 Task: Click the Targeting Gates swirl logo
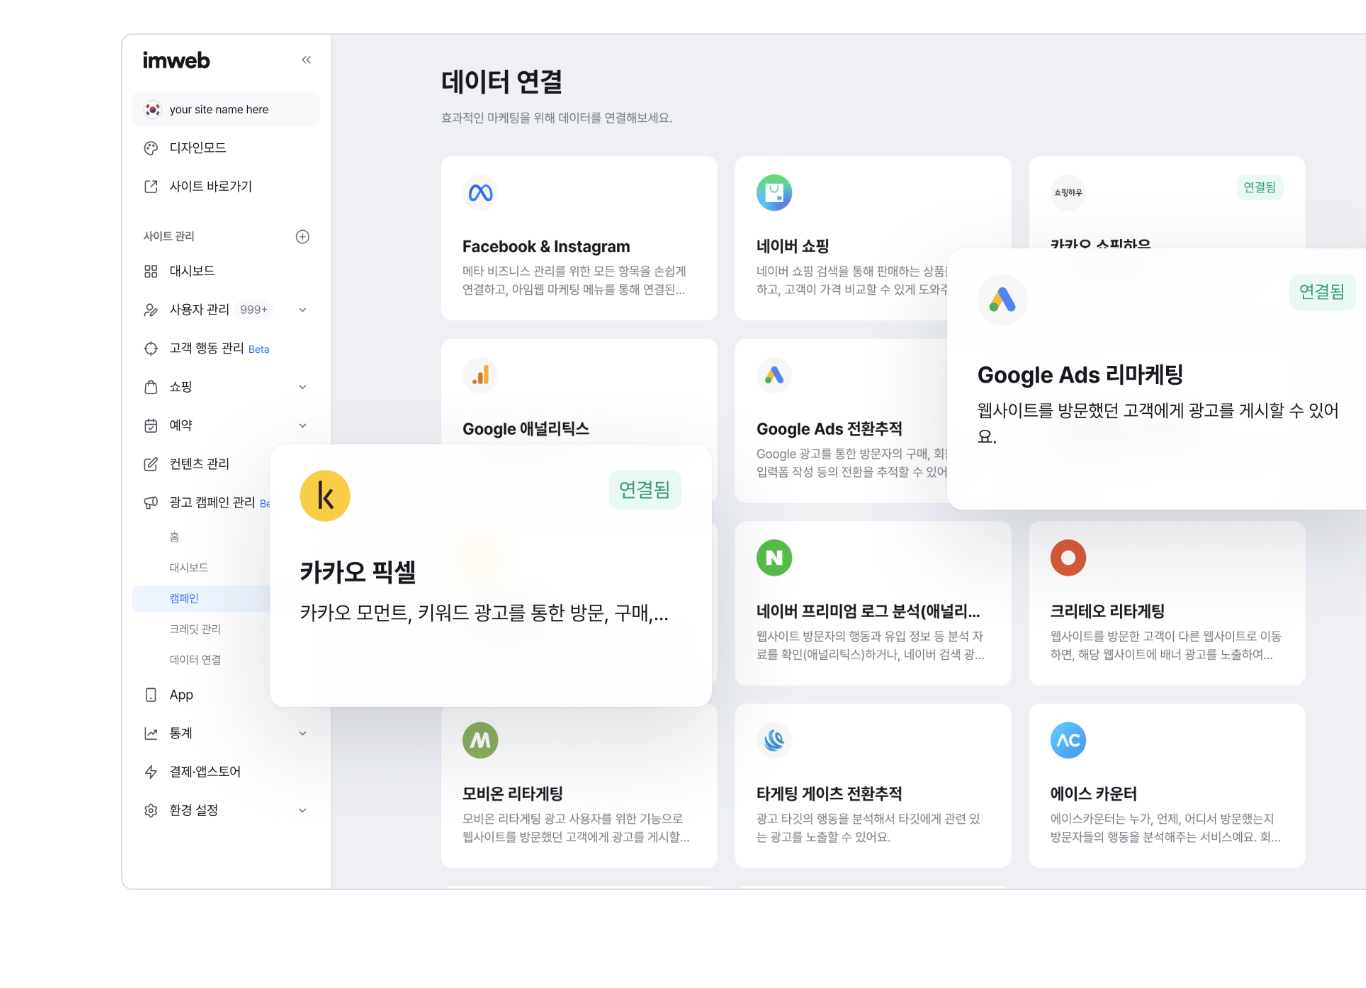[x=774, y=740]
